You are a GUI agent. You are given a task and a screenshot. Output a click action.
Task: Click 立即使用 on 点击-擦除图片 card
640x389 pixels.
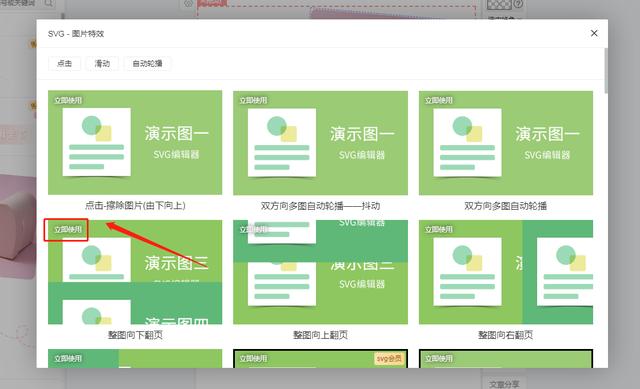[x=68, y=100]
